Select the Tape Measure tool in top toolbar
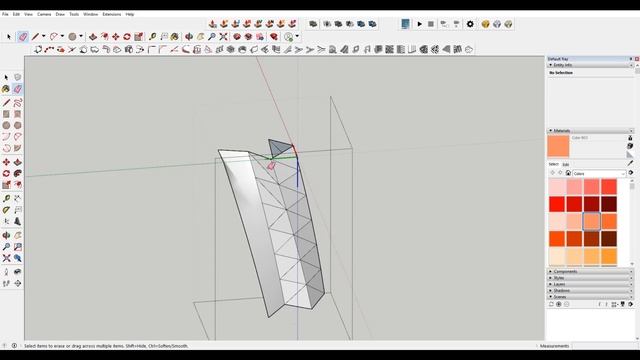 click(153, 37)
